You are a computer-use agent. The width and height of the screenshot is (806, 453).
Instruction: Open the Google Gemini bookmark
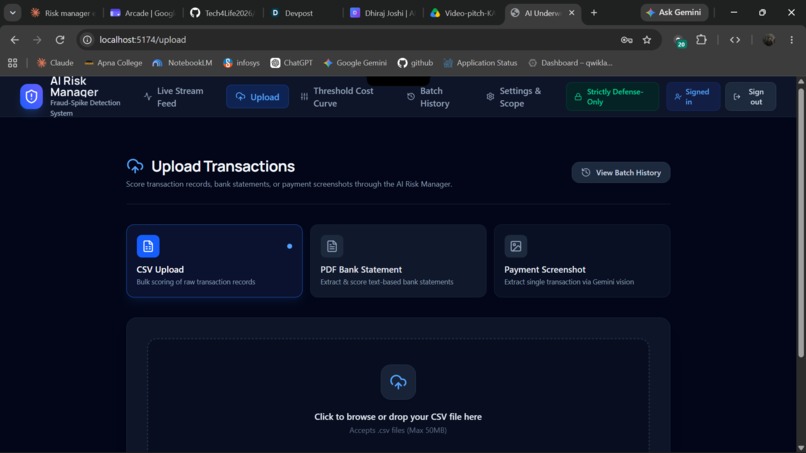(355, 63)
